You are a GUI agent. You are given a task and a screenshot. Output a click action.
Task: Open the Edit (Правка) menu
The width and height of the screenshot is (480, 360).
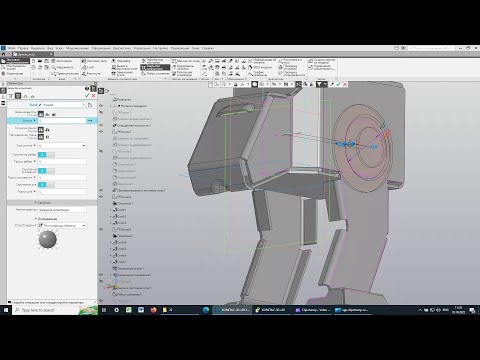(23, 48)
